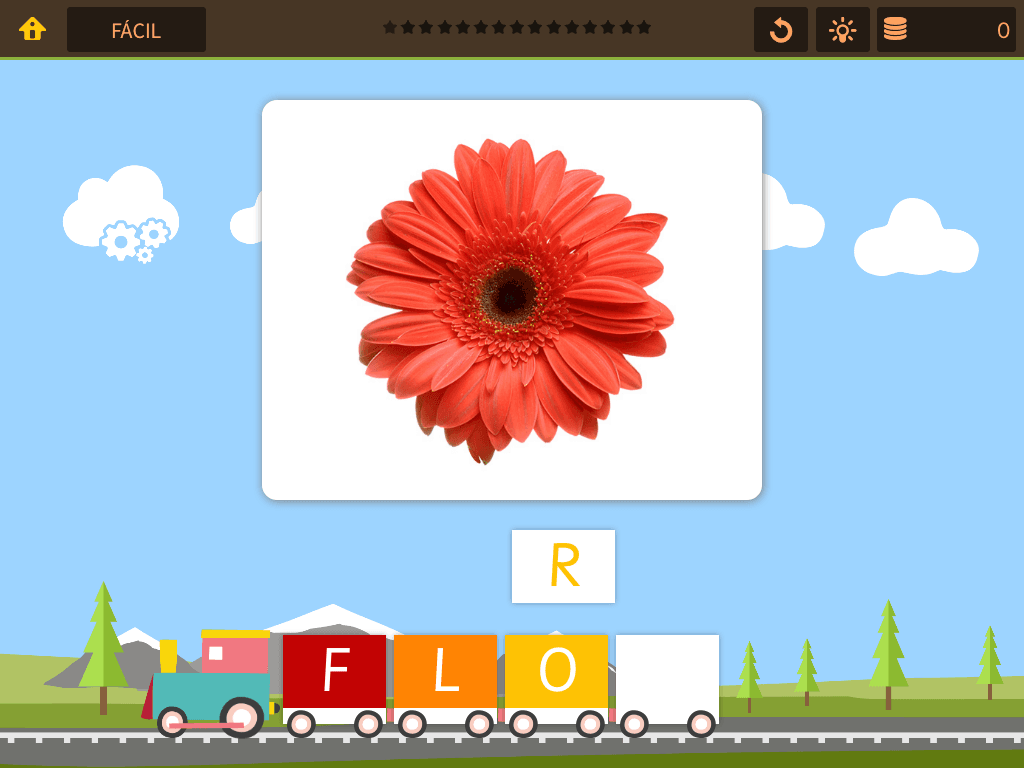Open settings gears in the cloud
Screen dimensions: 1024x768
(133, 240)
